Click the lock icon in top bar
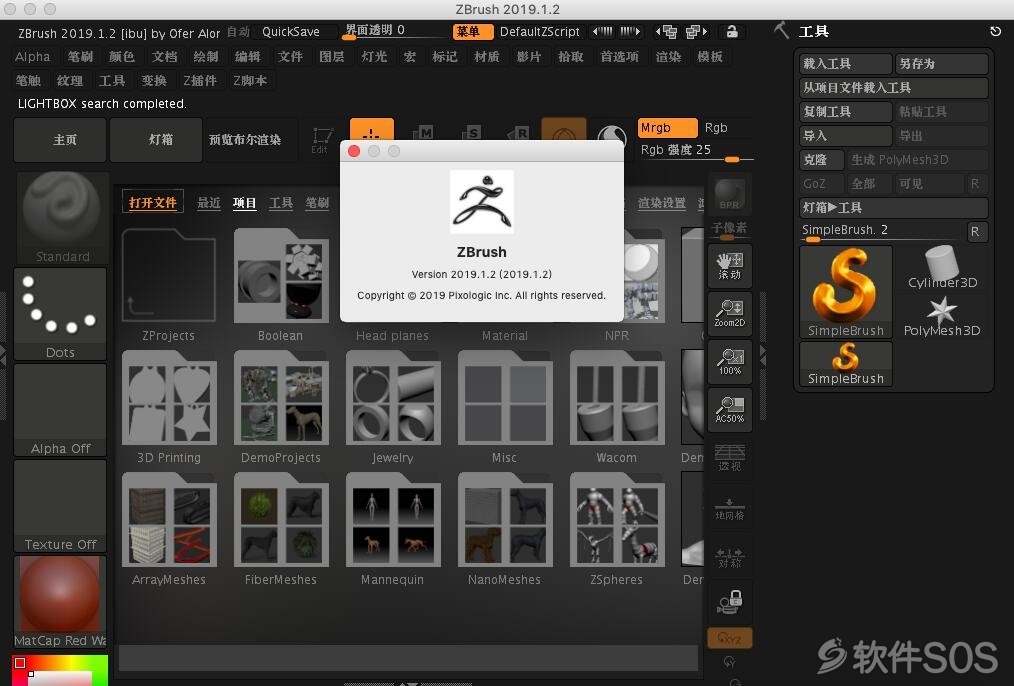Image resolution: width=1014 pixels, height=686 pixels. (x=732, y=31)
